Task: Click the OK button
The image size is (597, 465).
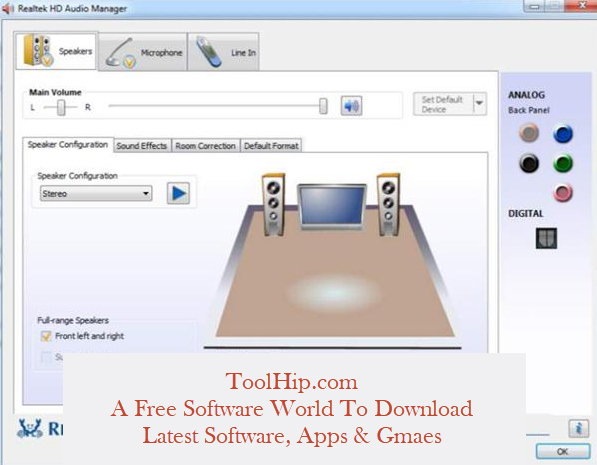Action: (x=563, y=452)
